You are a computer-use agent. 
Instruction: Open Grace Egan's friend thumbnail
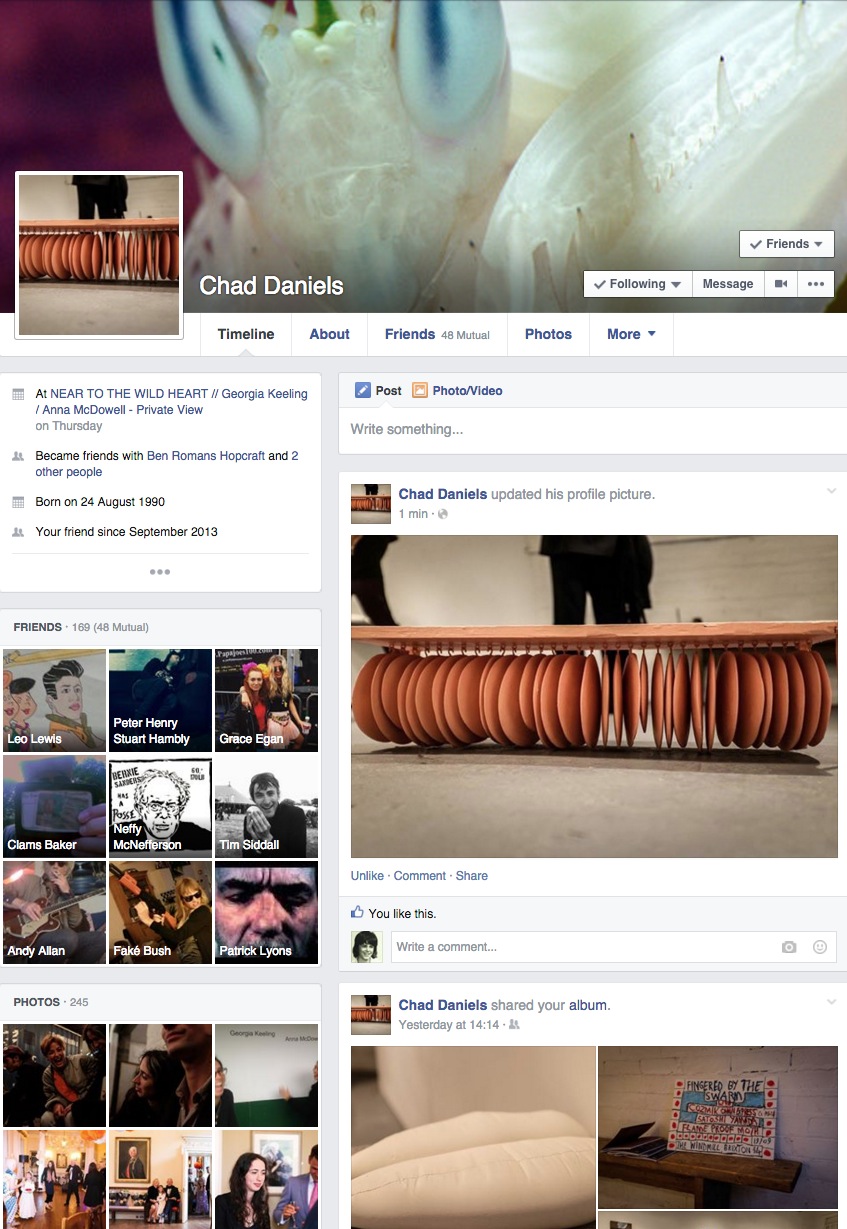pos(266,700)
